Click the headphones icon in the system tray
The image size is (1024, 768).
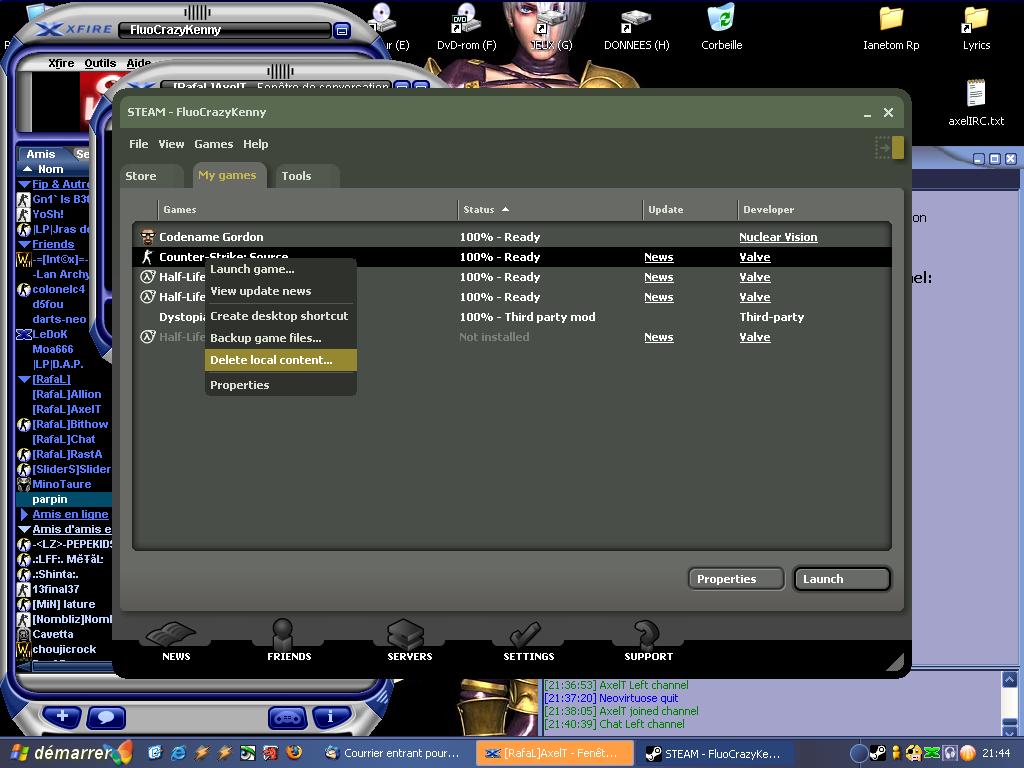[x=950, y=753]
